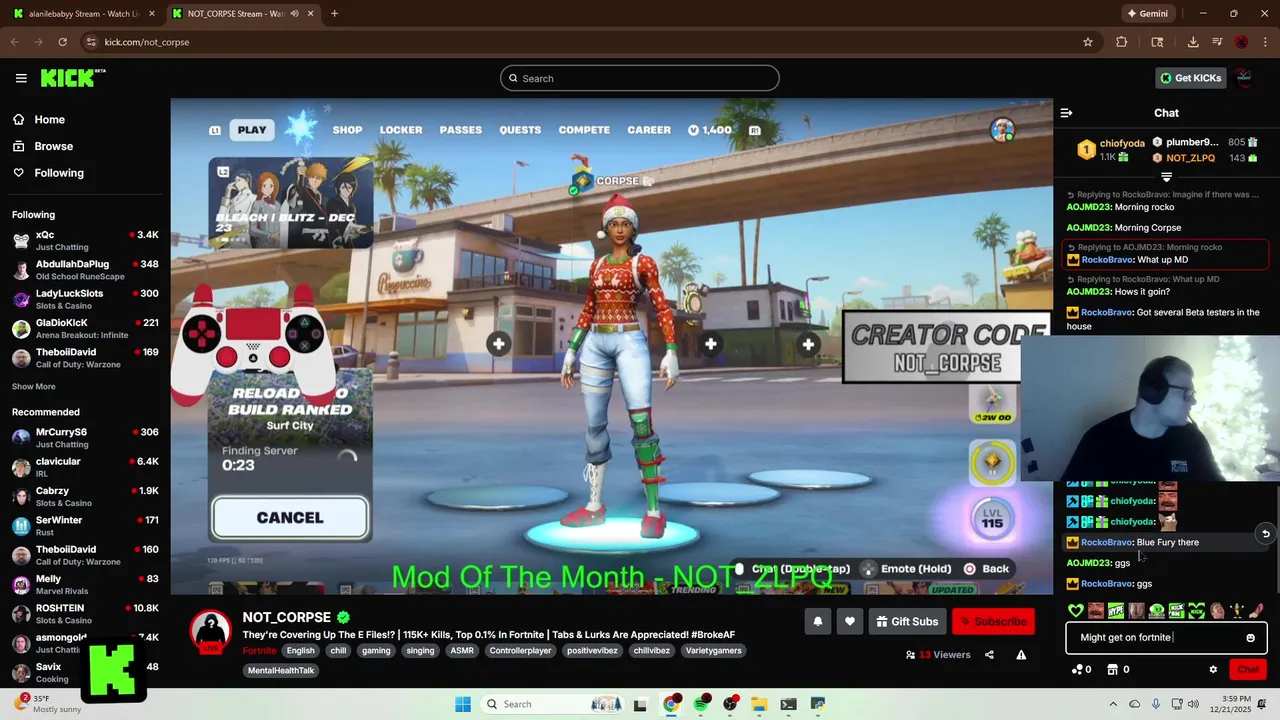
Task: Open ROSHTEIN recommended channel
Action: coord(85,613)
